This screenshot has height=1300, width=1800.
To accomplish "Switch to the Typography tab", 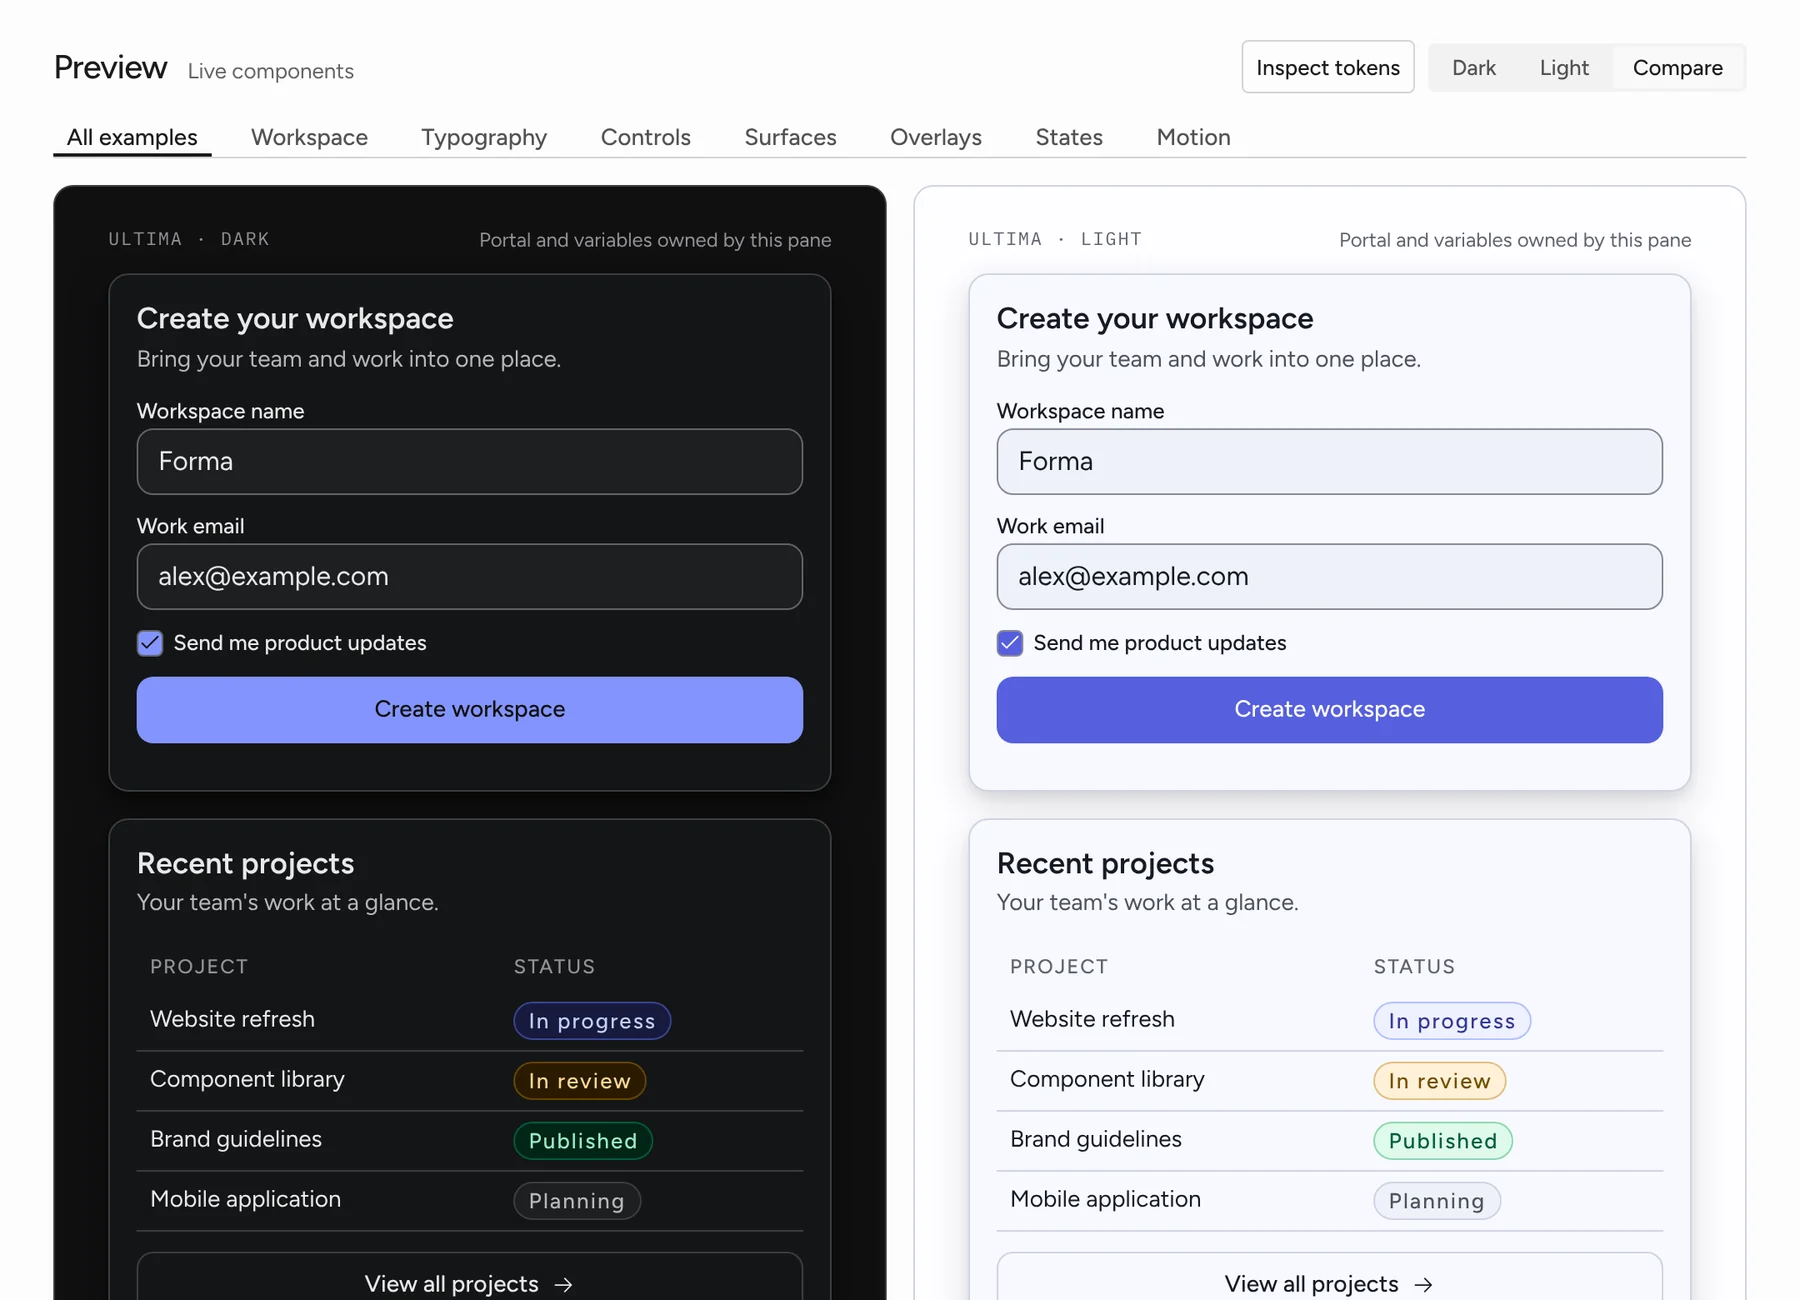I will coord(484,137).
